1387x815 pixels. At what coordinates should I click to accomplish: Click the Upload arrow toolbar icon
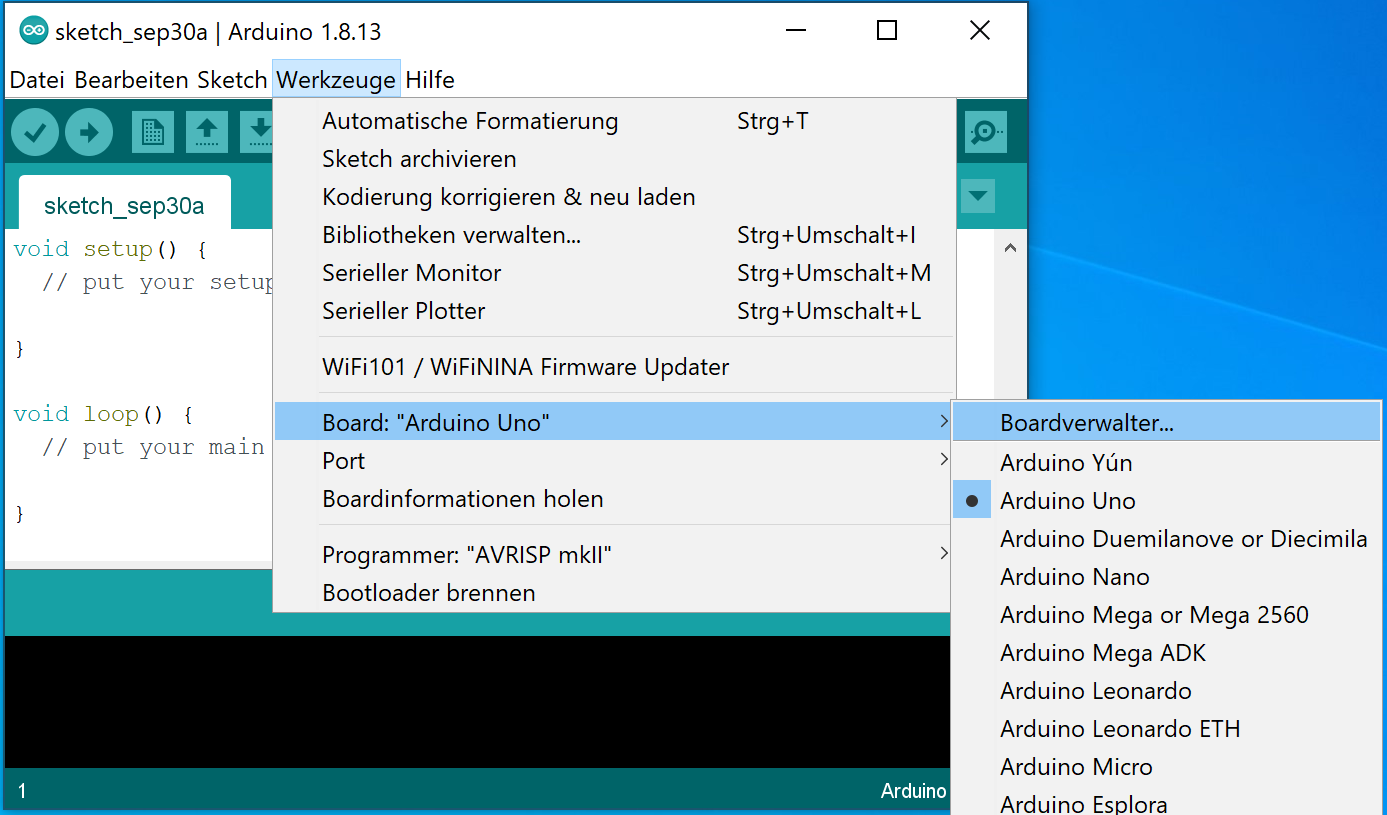click(89, 132)
